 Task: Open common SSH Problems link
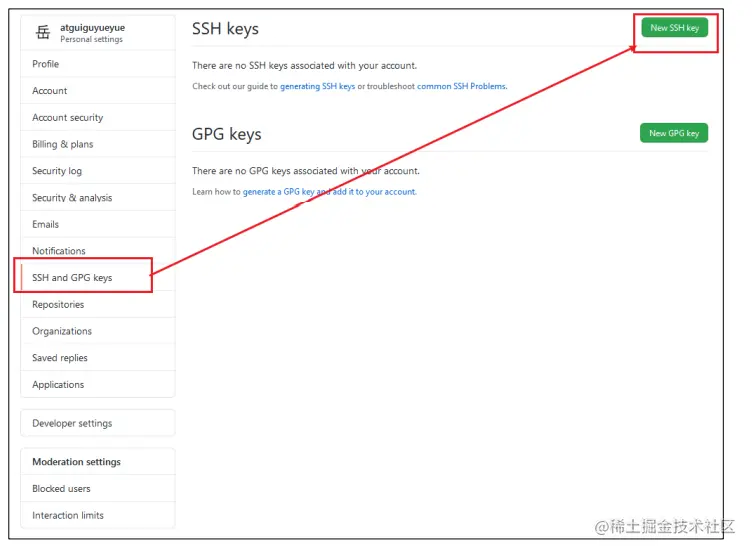[462, 86]
